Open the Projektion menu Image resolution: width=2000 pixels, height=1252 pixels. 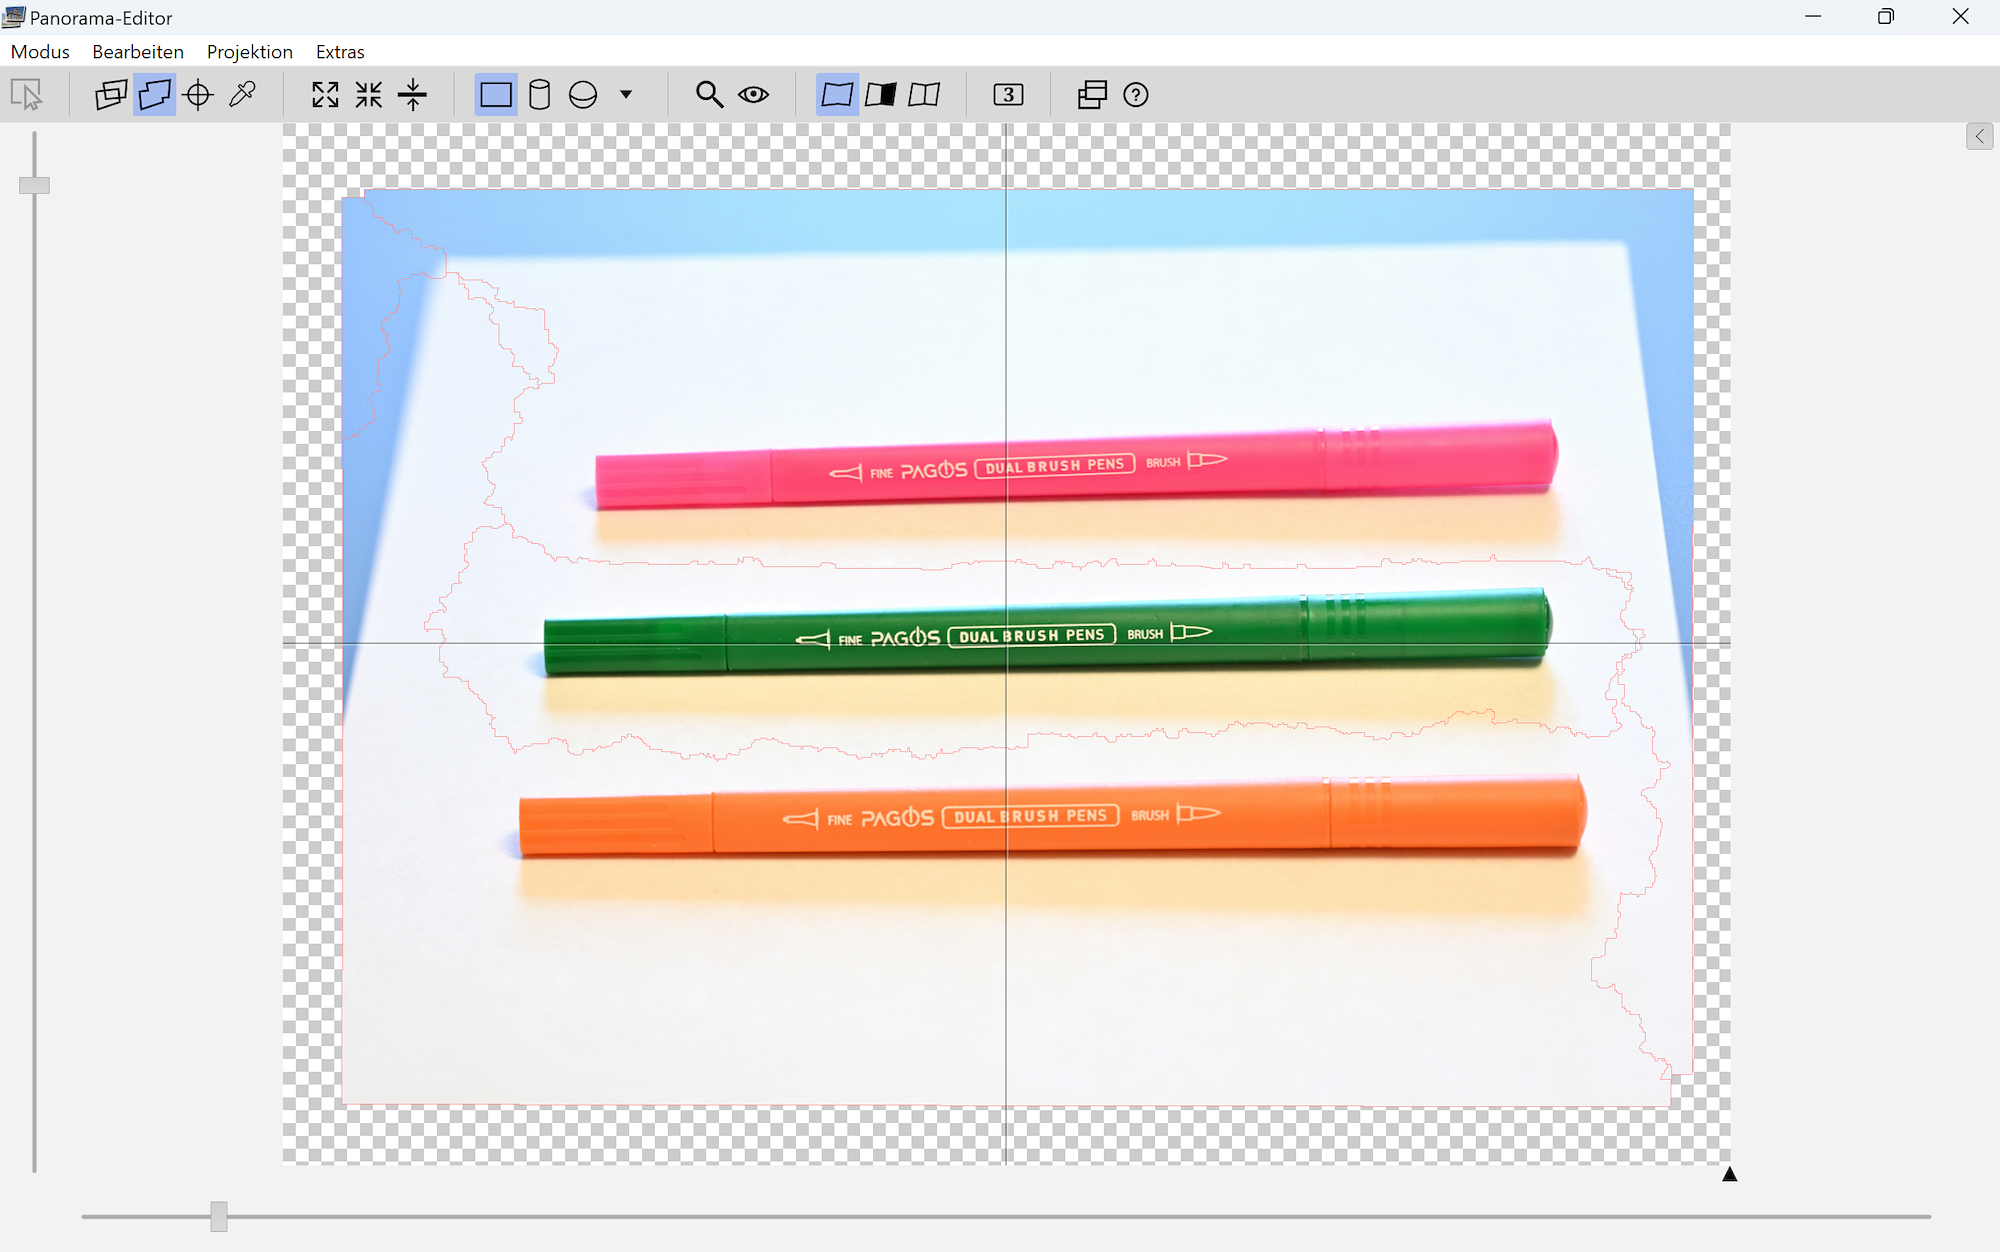pos(249,52)
